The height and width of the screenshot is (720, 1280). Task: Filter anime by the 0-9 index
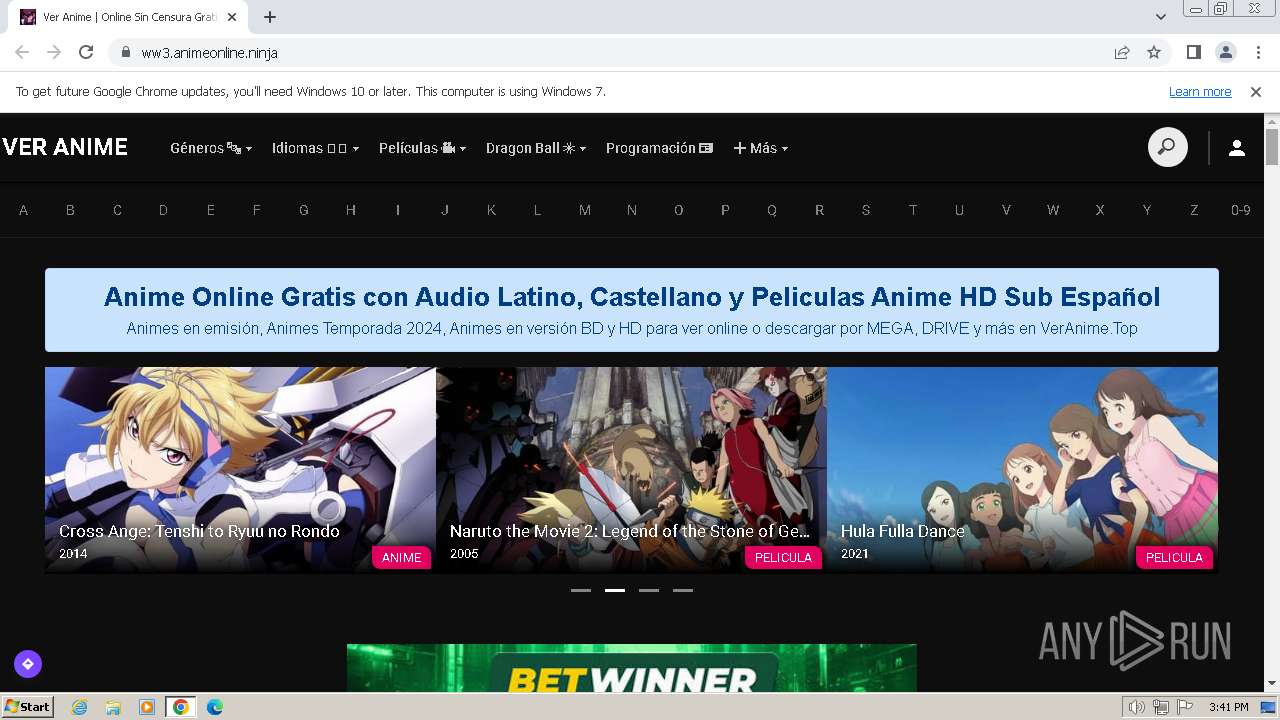tap(1241, 210)
